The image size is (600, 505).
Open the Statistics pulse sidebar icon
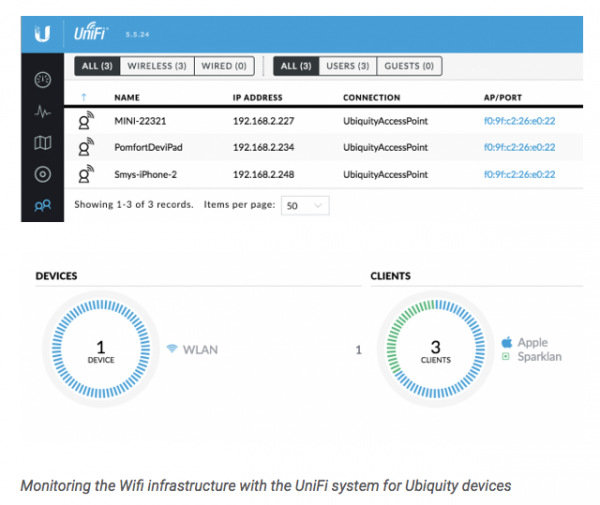[x=41, y=112]
